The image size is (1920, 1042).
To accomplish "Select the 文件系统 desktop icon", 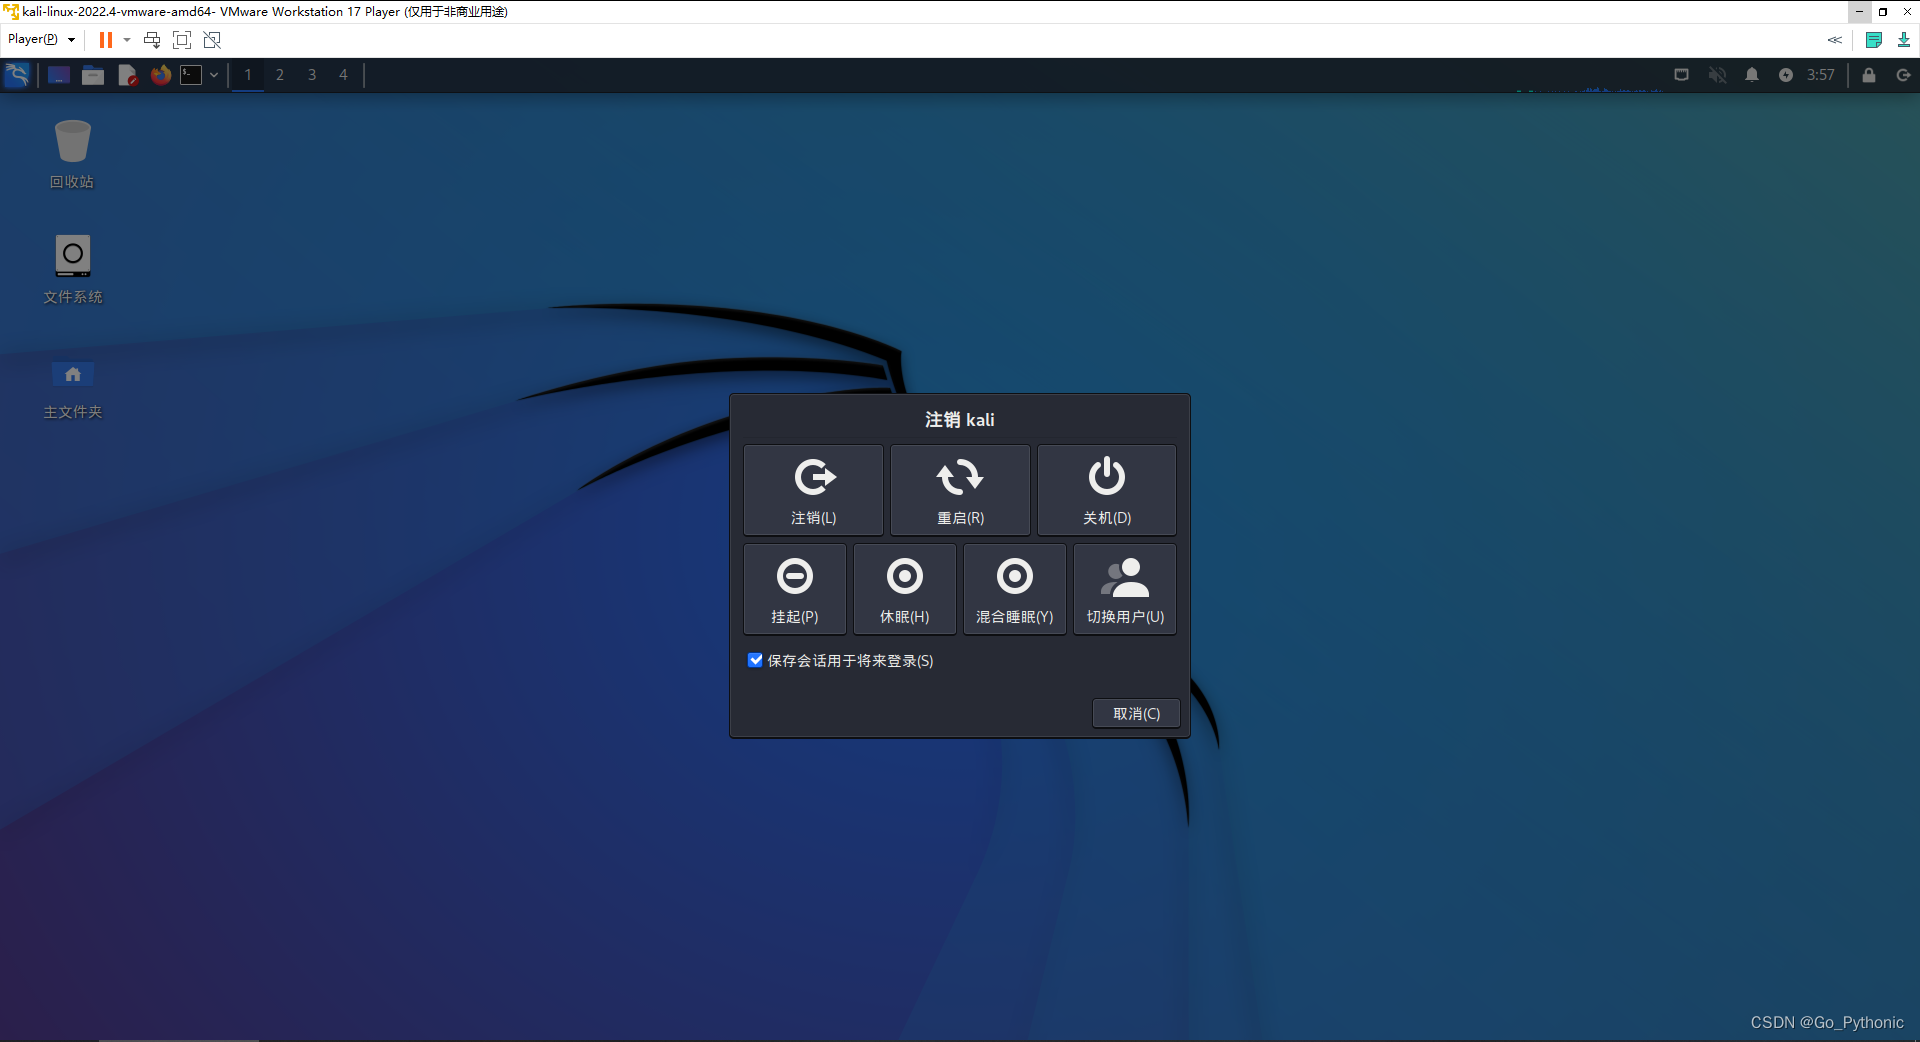I will [72, 269].
